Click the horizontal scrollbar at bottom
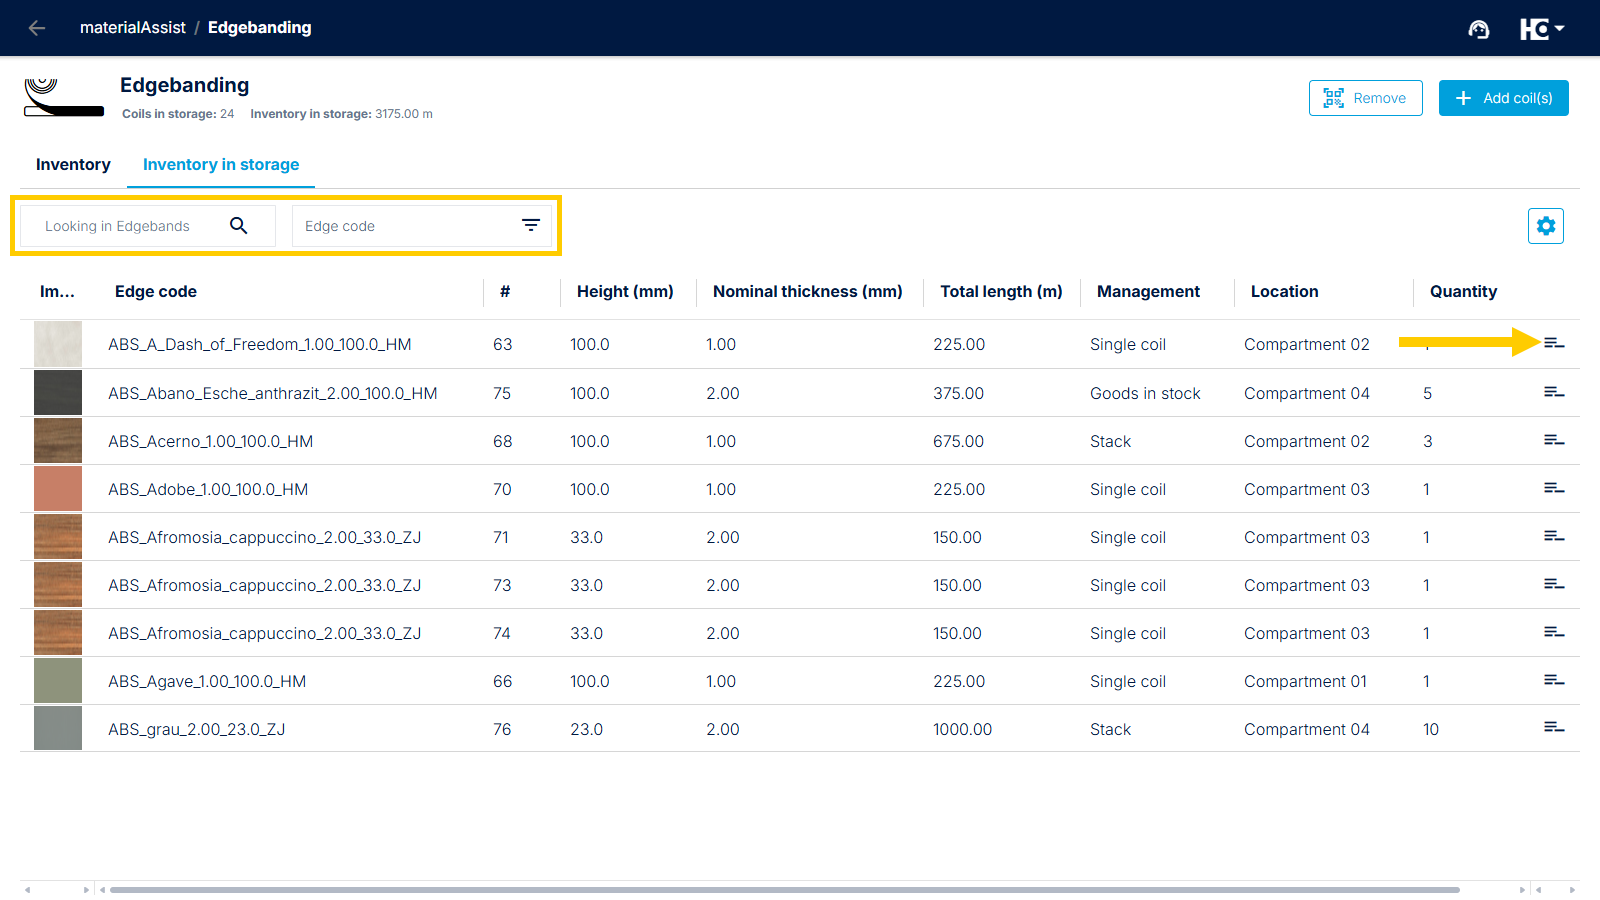1600x900 pixels. pyautogui.click(x=784, y=889)
